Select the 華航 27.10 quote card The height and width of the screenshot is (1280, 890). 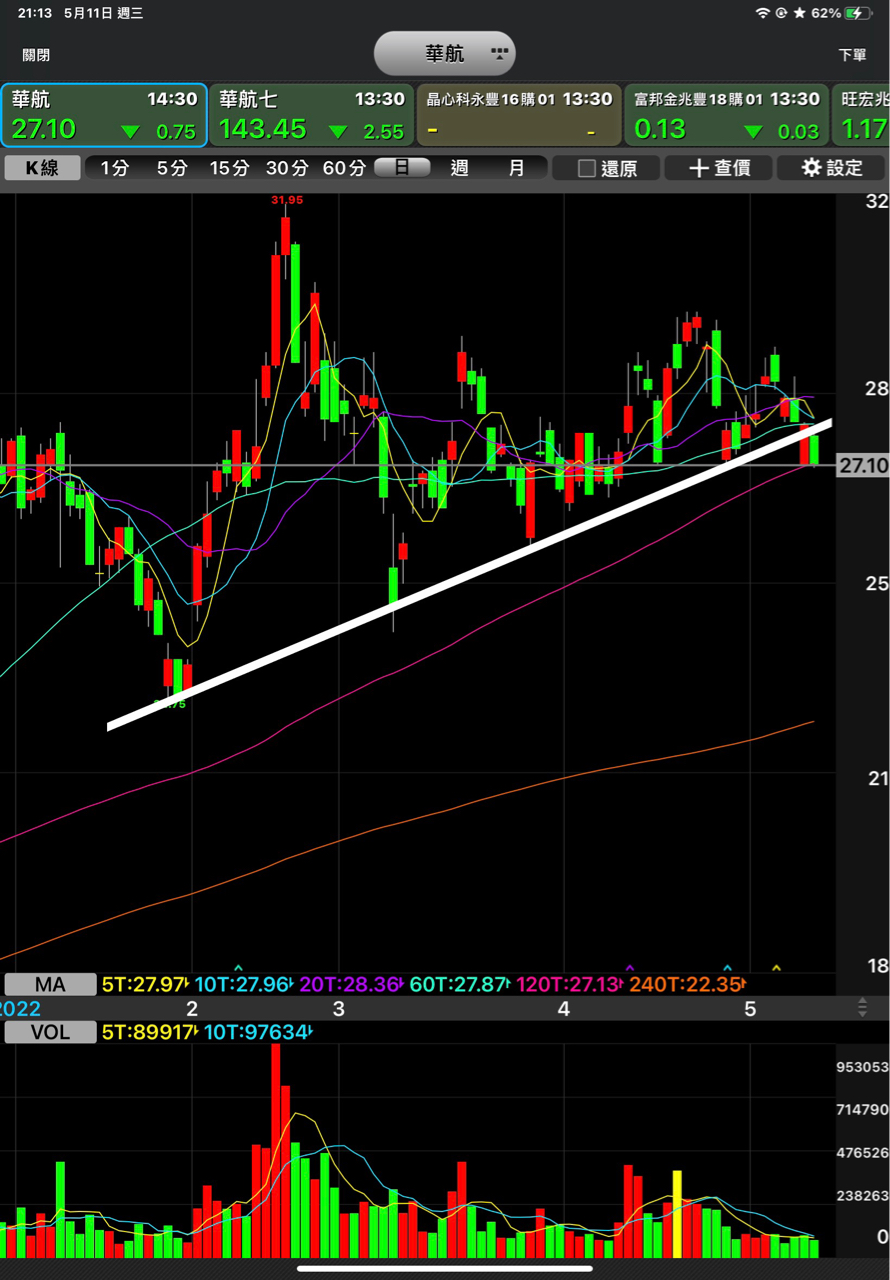pyautogui.click(x=104, y=115)
